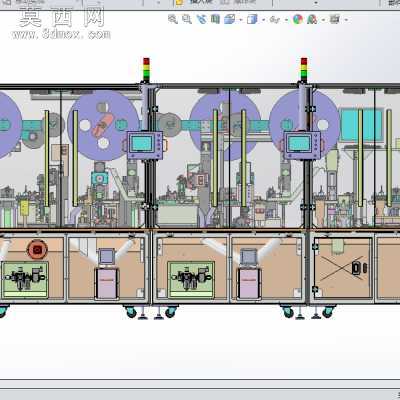
Task: Select the left signal tower light
Action: coord(146,70)
